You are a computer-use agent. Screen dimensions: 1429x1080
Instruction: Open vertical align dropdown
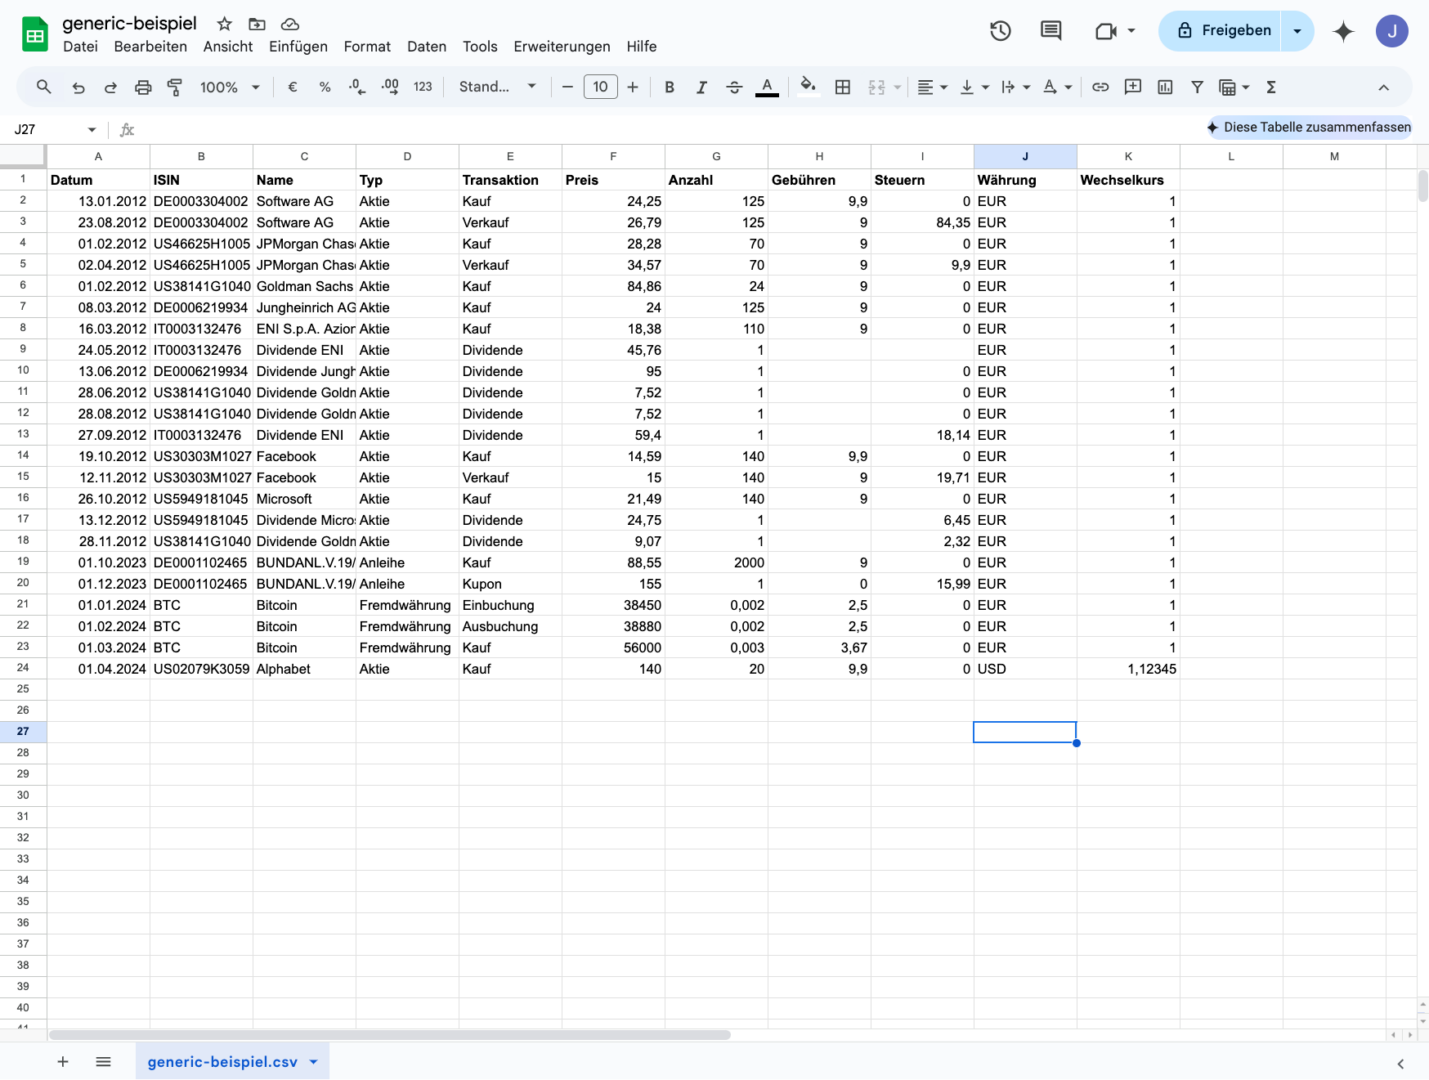(x=974, y=87)
